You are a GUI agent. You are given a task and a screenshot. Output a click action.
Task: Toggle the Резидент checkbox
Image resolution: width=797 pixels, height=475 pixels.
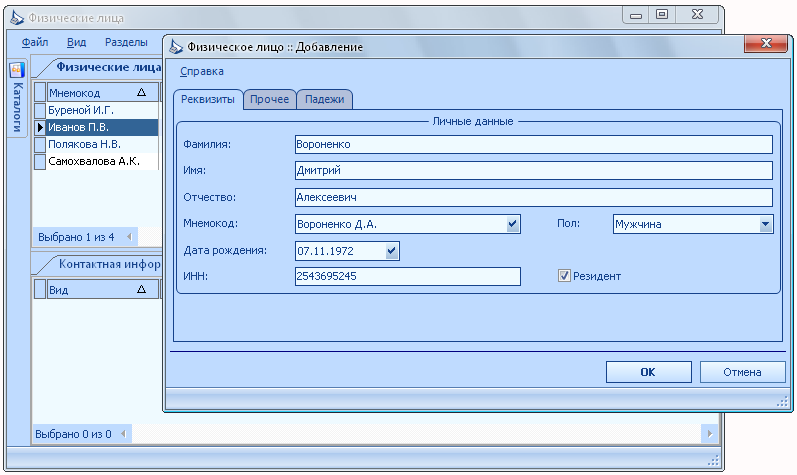click(564, 276)
